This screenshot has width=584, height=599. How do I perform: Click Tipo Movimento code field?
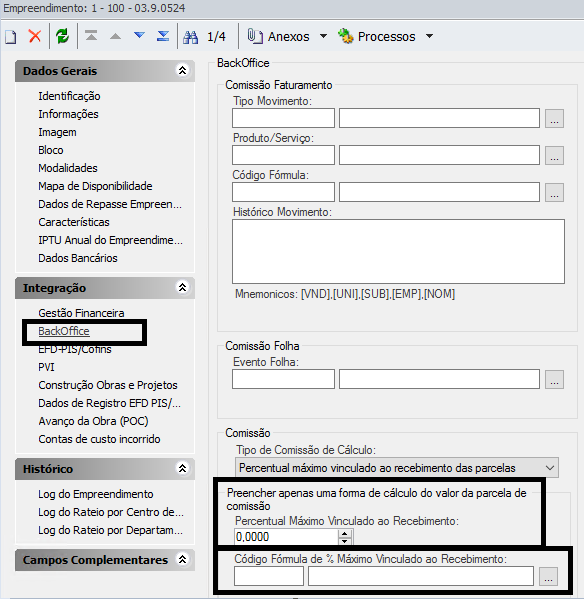pyautogui.click(x=283, y=118)
